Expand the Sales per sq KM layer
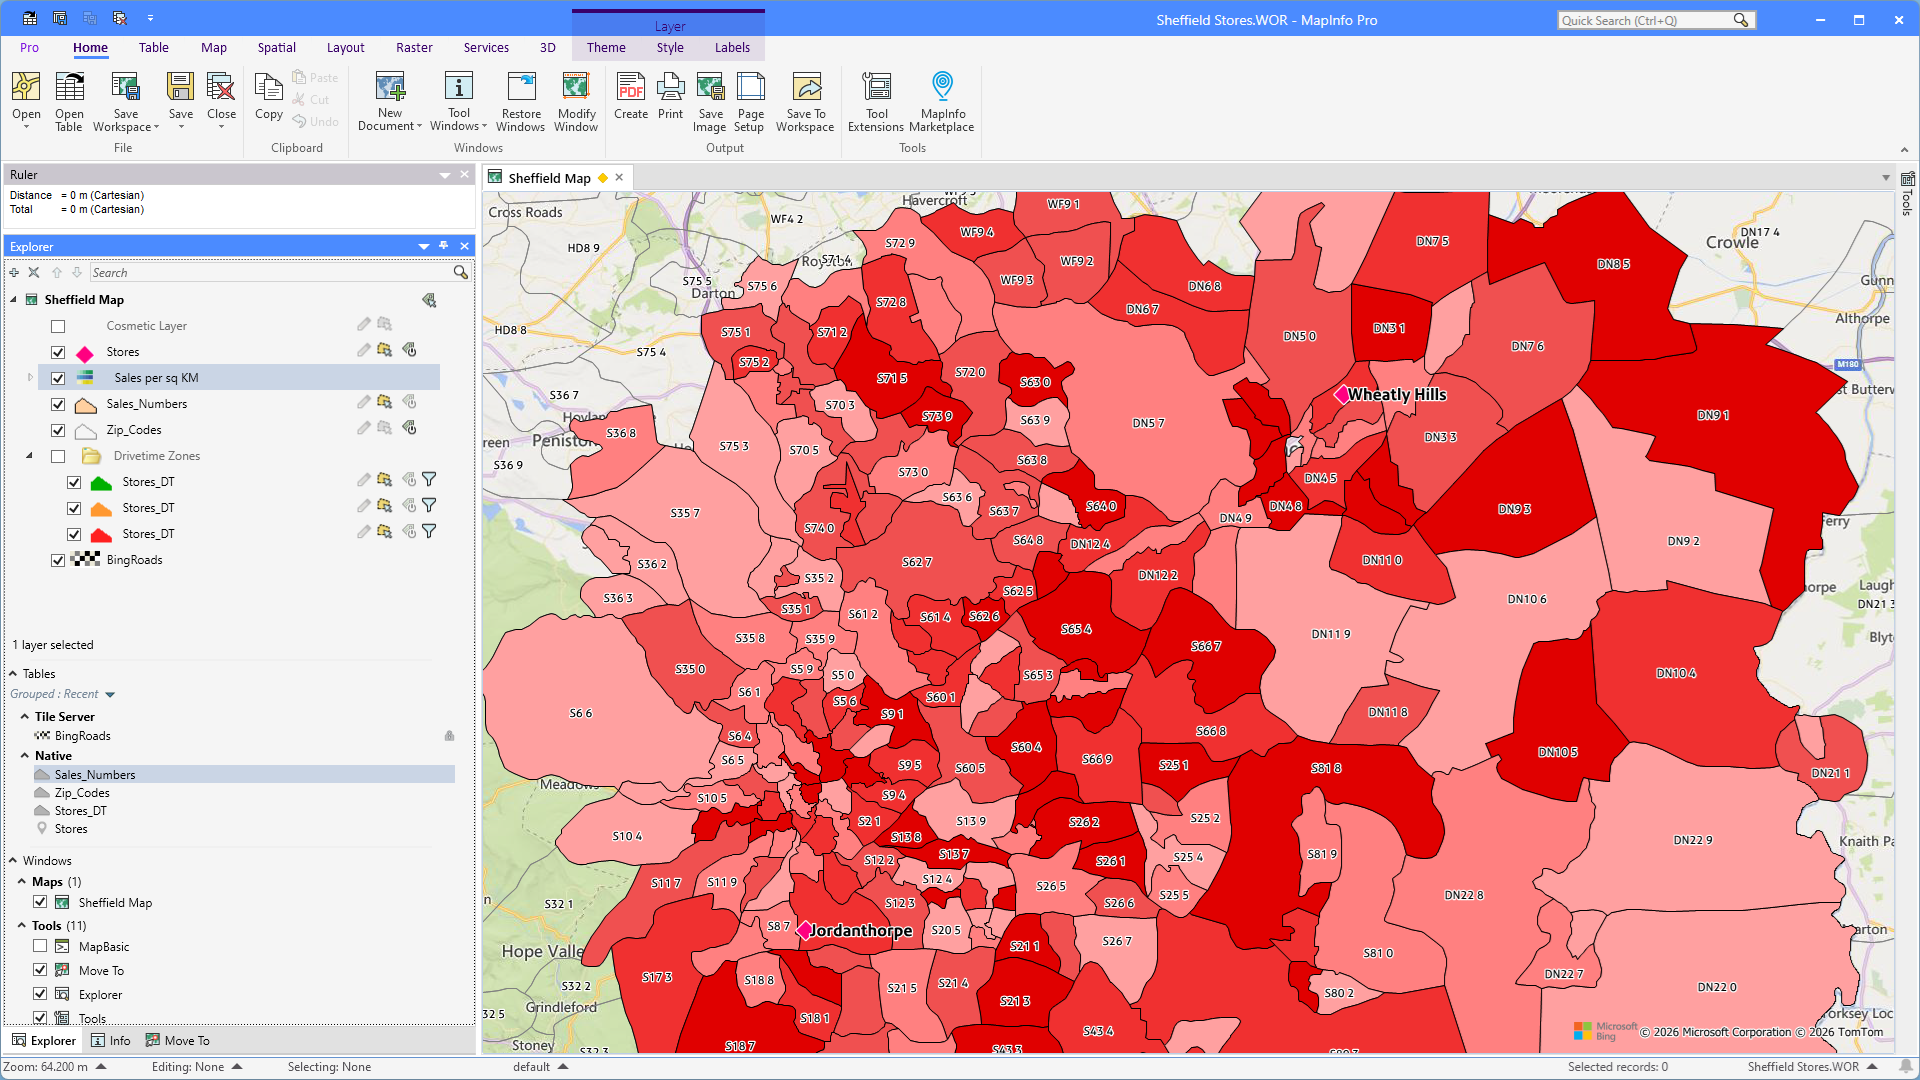 click(x=30, y=378)
